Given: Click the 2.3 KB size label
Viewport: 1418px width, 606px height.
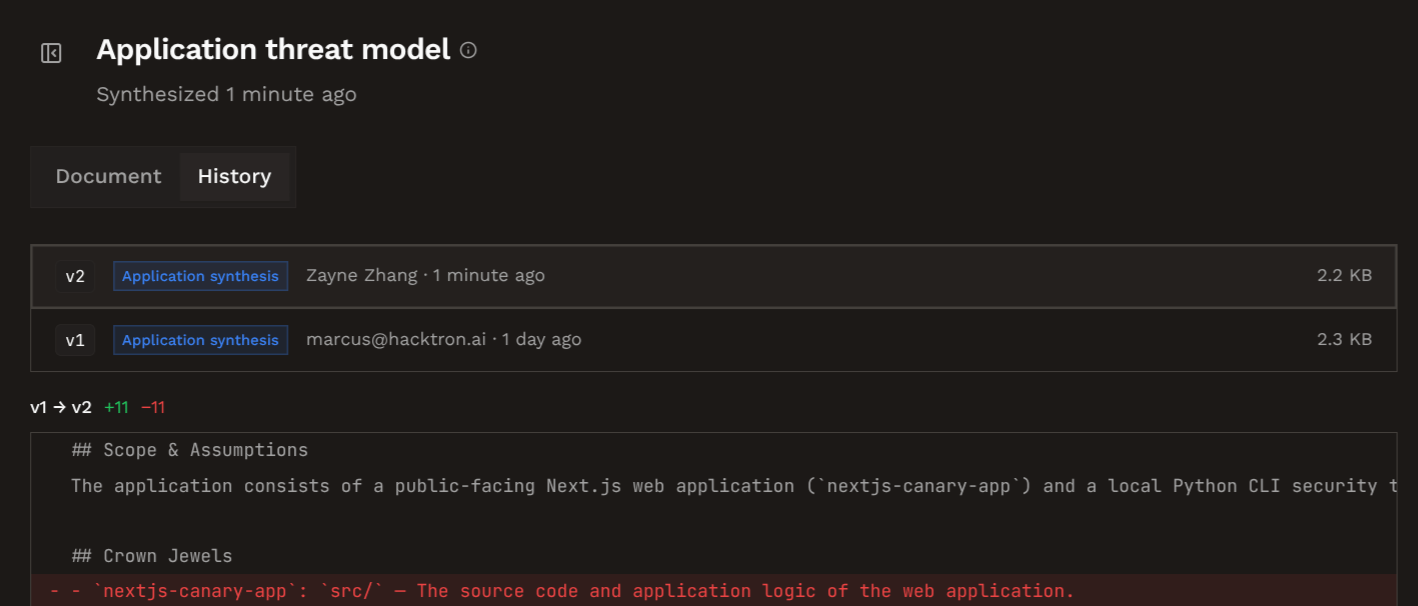Looking at the screenshot, I should (x=1344, y=340).
